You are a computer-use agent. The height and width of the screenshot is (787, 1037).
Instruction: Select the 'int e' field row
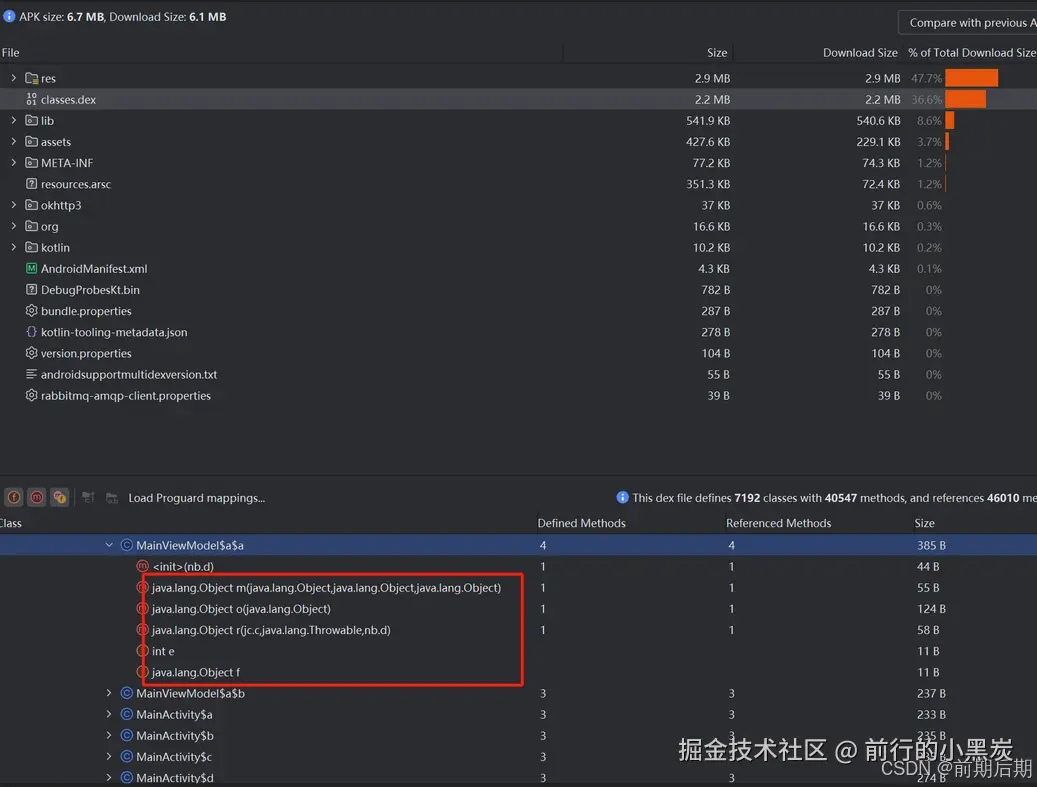163,651
